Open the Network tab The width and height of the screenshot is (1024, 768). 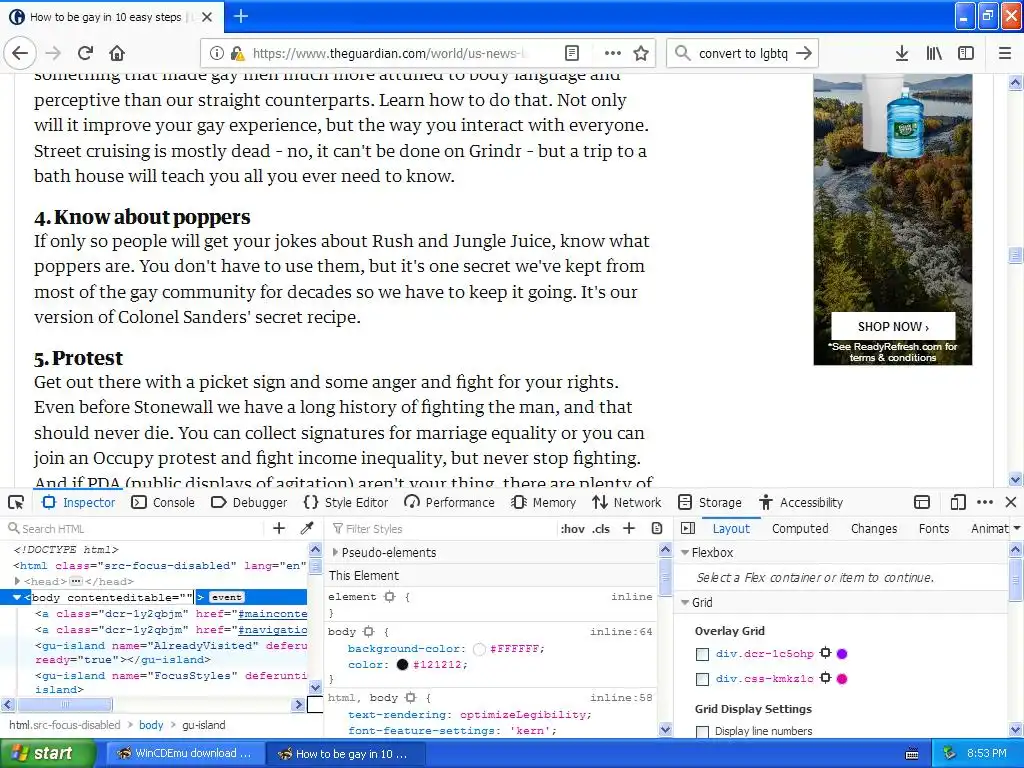click(627, 502)
